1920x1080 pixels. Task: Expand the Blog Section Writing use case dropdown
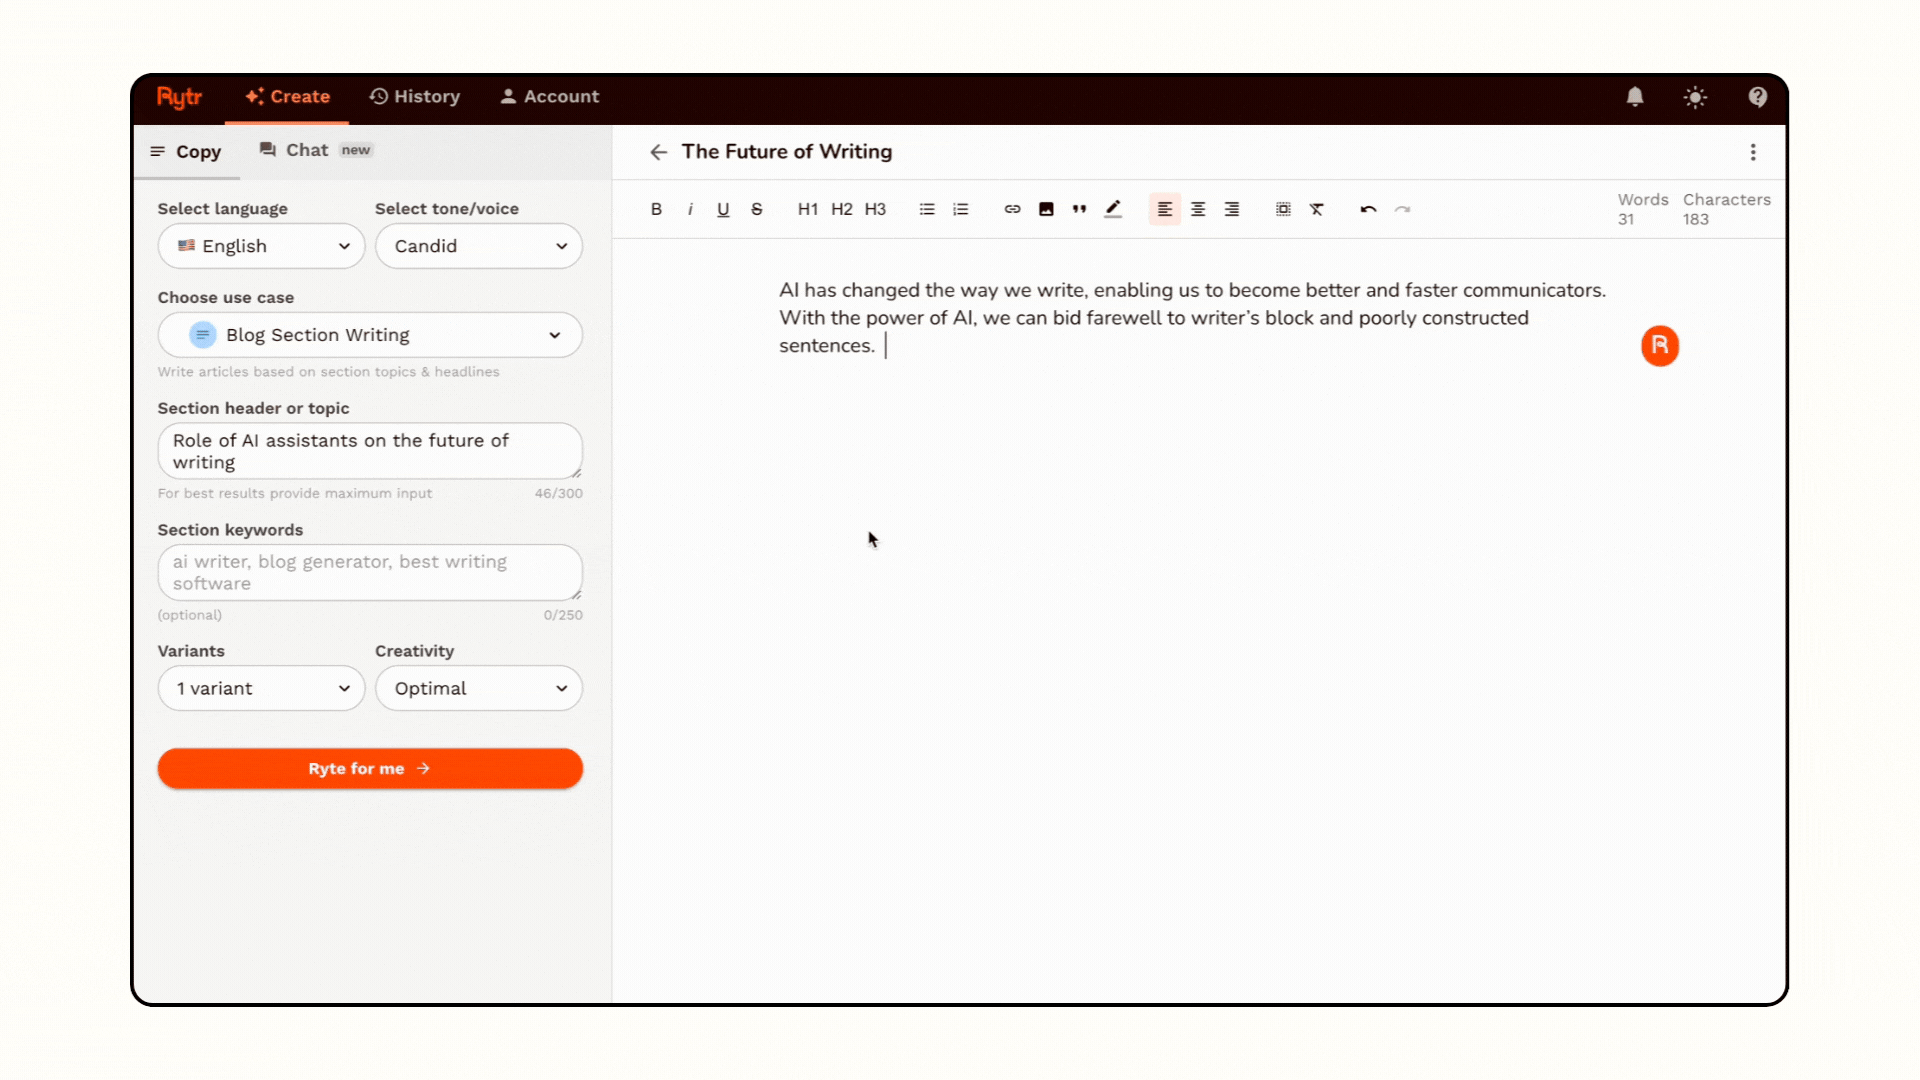pos(370,335)
